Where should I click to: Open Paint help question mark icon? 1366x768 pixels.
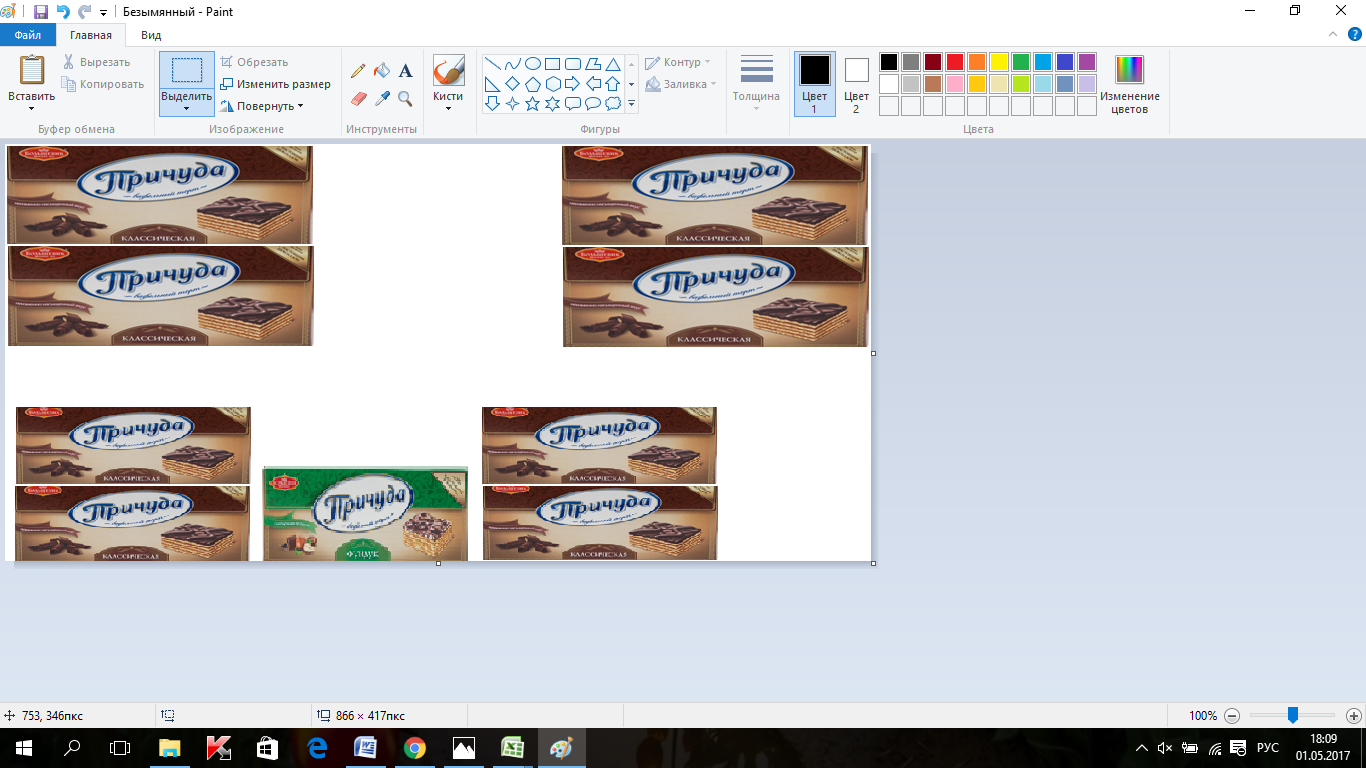coord(1355,34)
